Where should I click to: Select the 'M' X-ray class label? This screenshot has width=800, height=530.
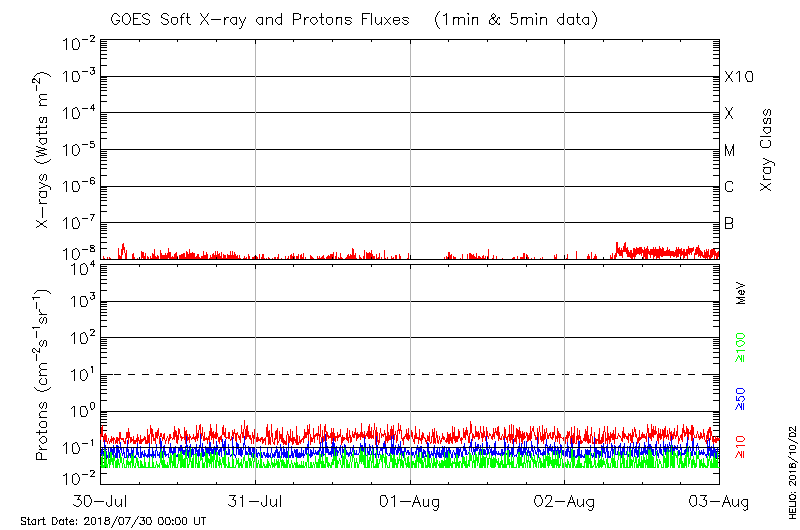click(x=730, y=150)
